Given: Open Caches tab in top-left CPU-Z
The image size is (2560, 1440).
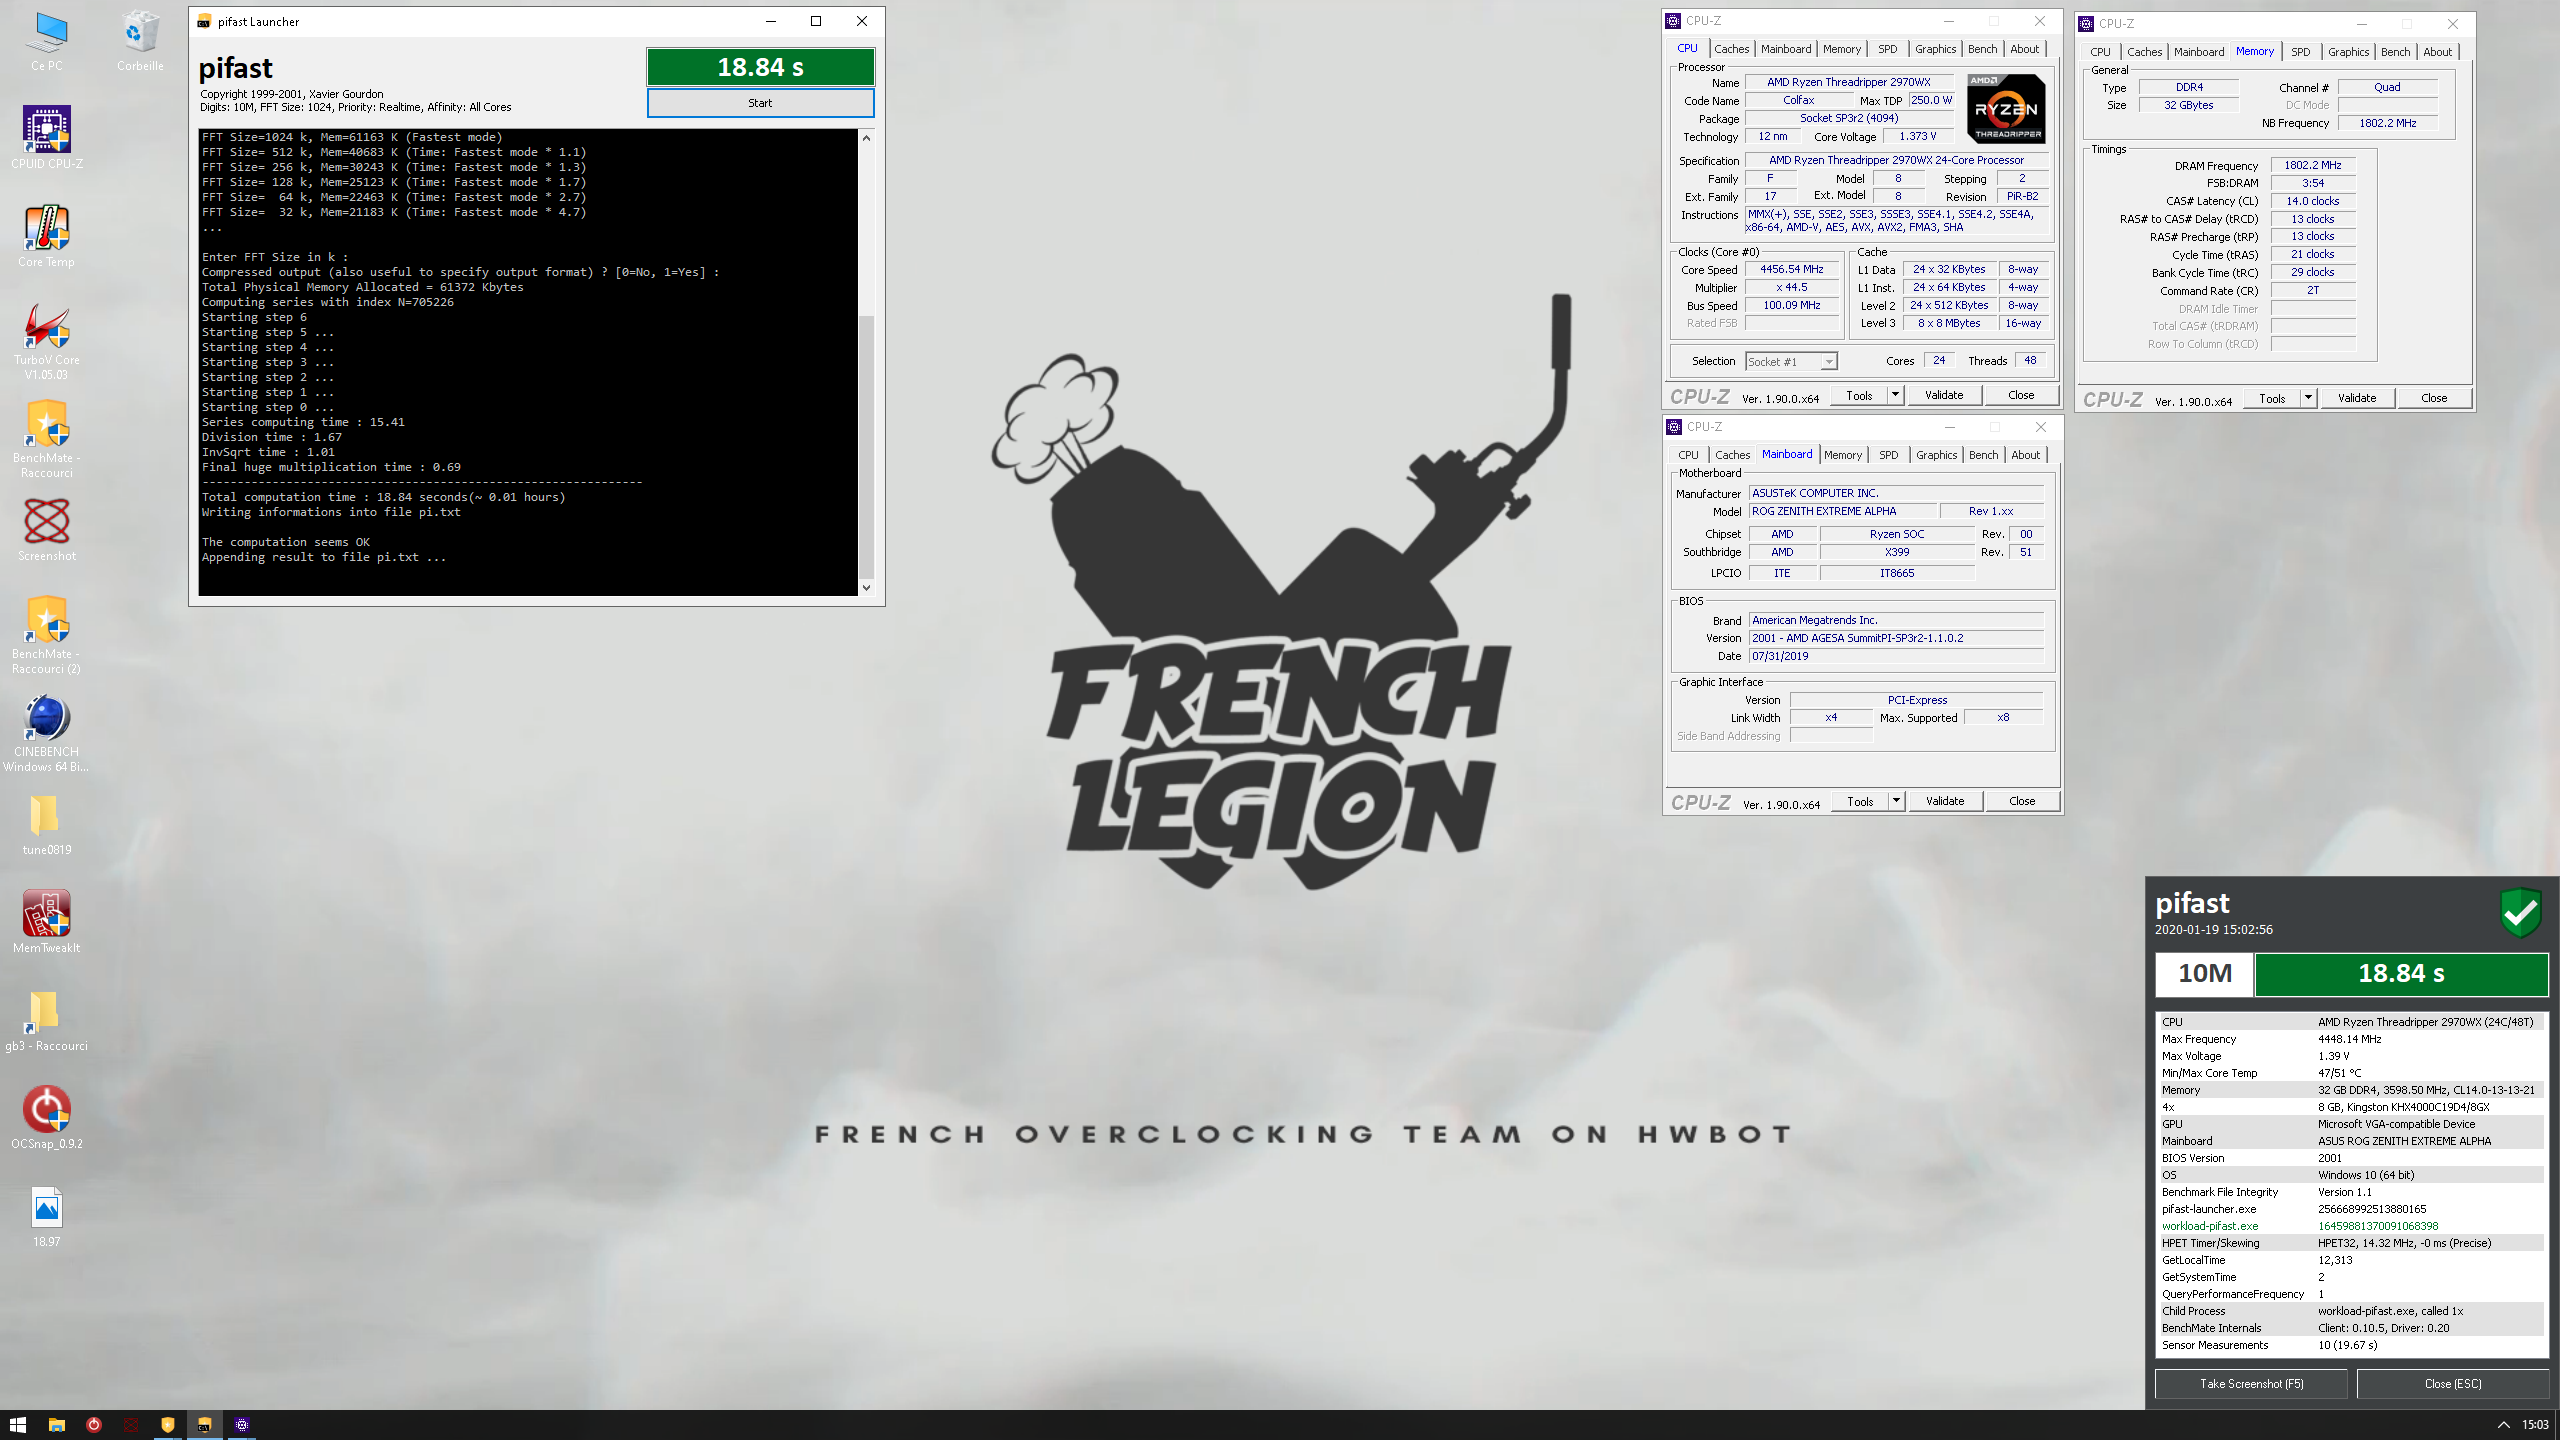Looking at the screenshot, I should (1732, 49).
